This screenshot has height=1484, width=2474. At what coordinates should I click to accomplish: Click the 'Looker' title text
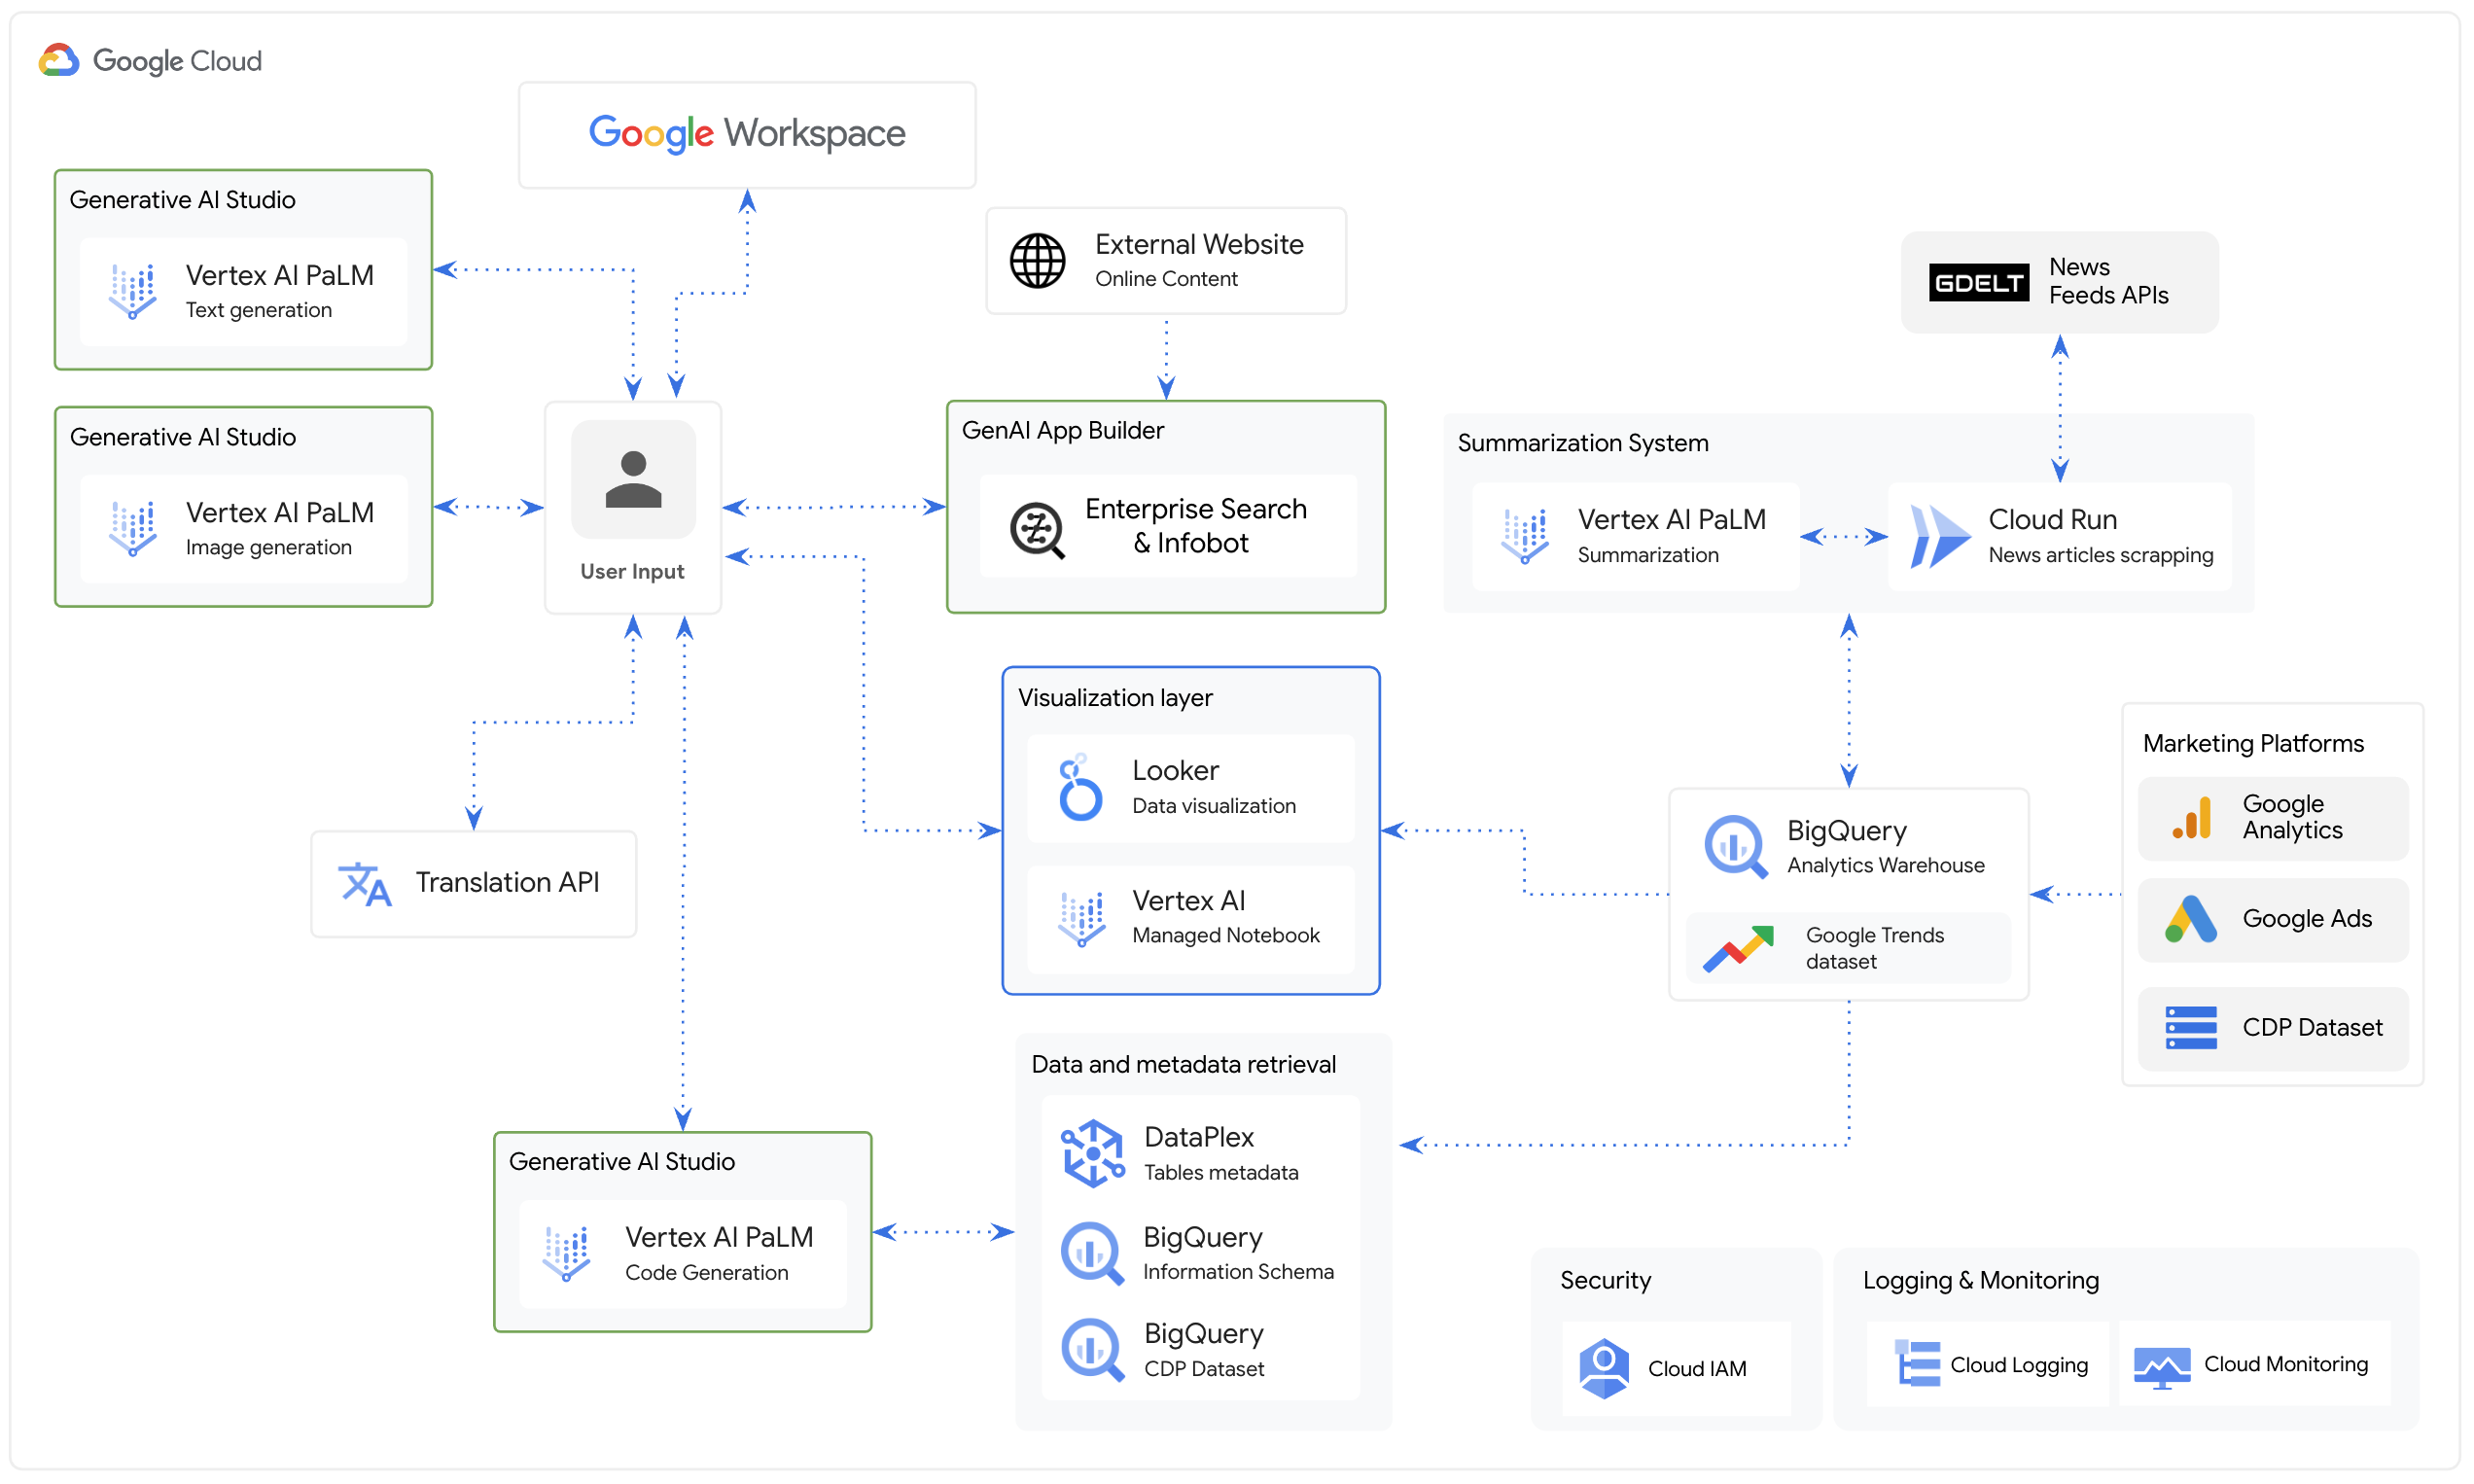point(1176,771)
